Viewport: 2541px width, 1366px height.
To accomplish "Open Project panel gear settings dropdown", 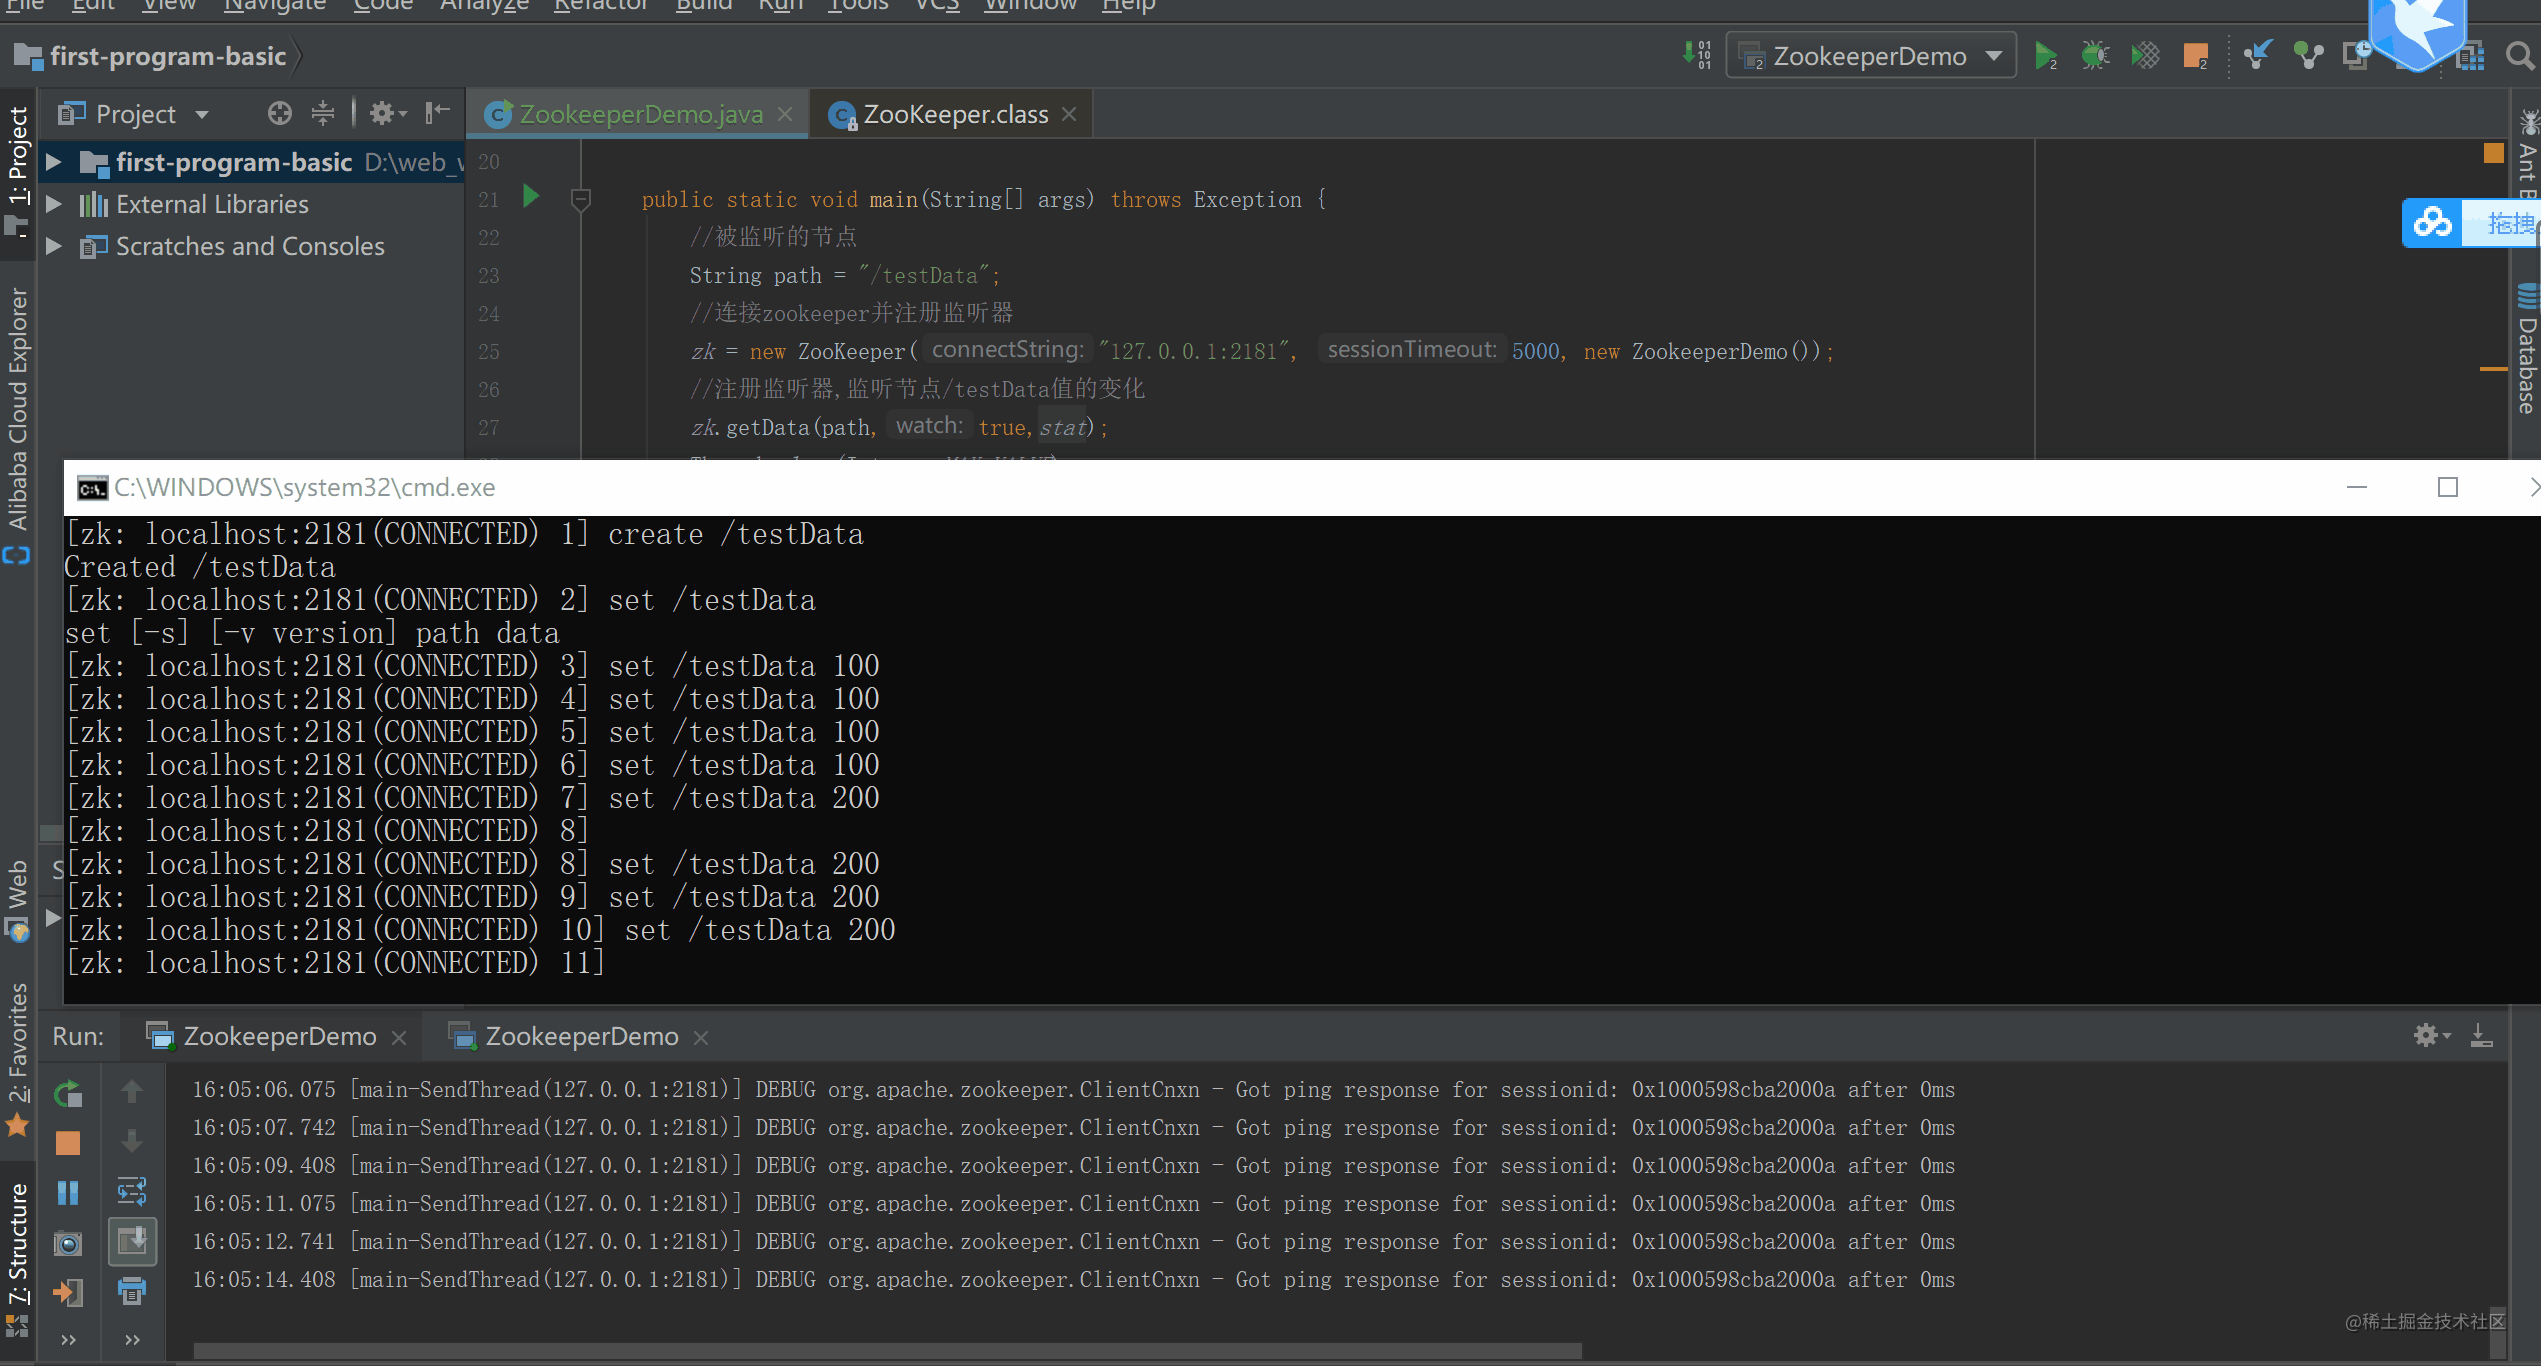I will 388,113.
